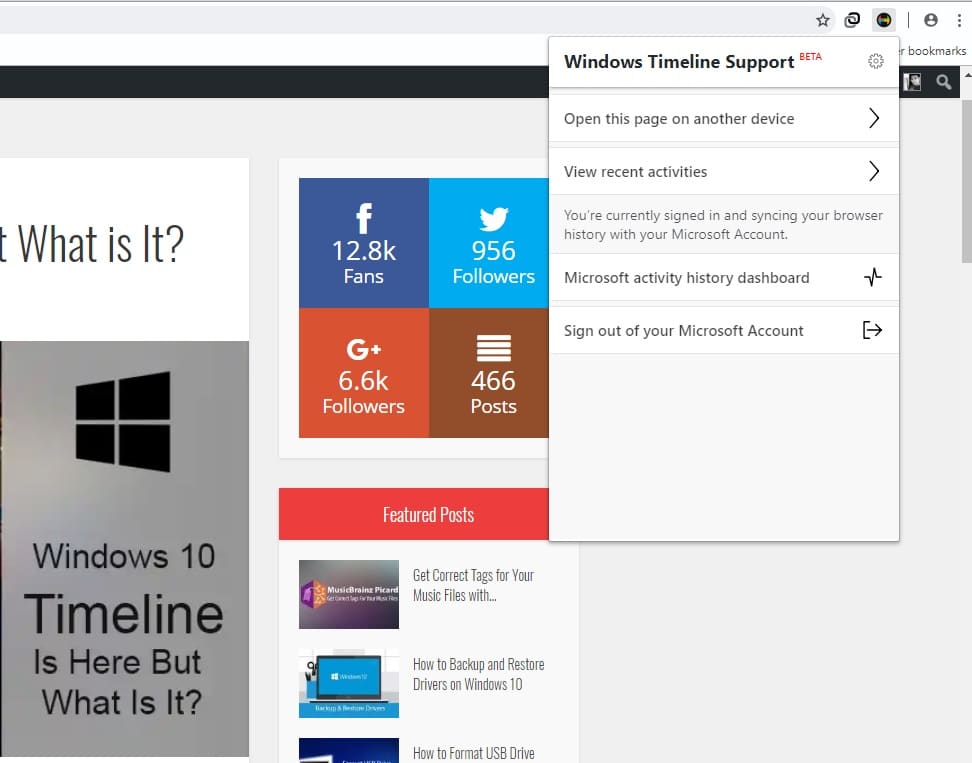Viewport: 972px width, 763px height.
Task: Select Open this page on another device
Action: [724, 118]
